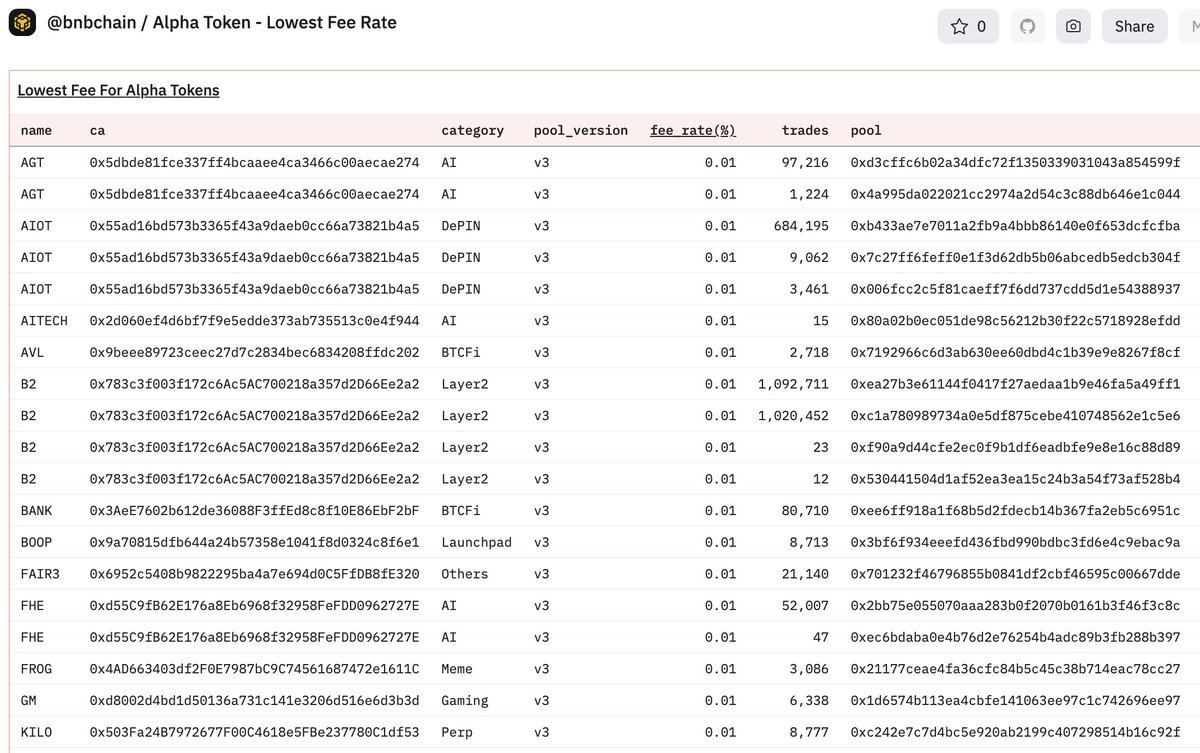Open the GitHub icon button
1200x753 pixels.
pyautogui.click(x=1027, y=26)
